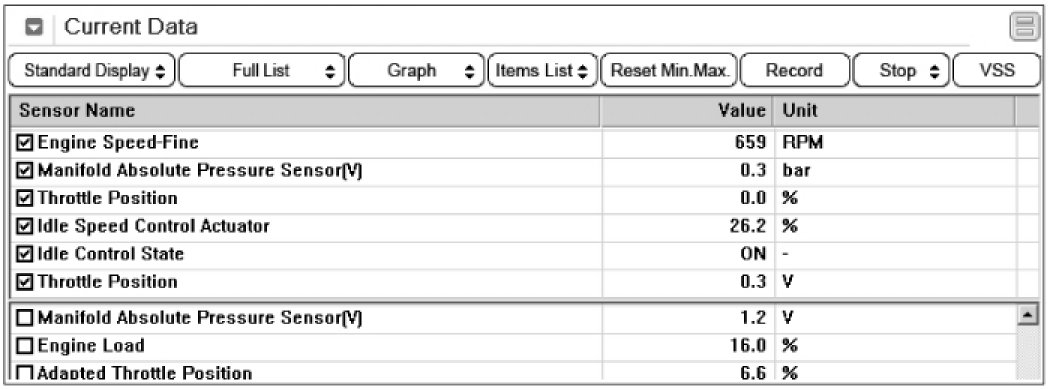Open the Full List dropdown
This screenshot has height=390, width=1050.
pyautogui.click(x=262, y=70)
